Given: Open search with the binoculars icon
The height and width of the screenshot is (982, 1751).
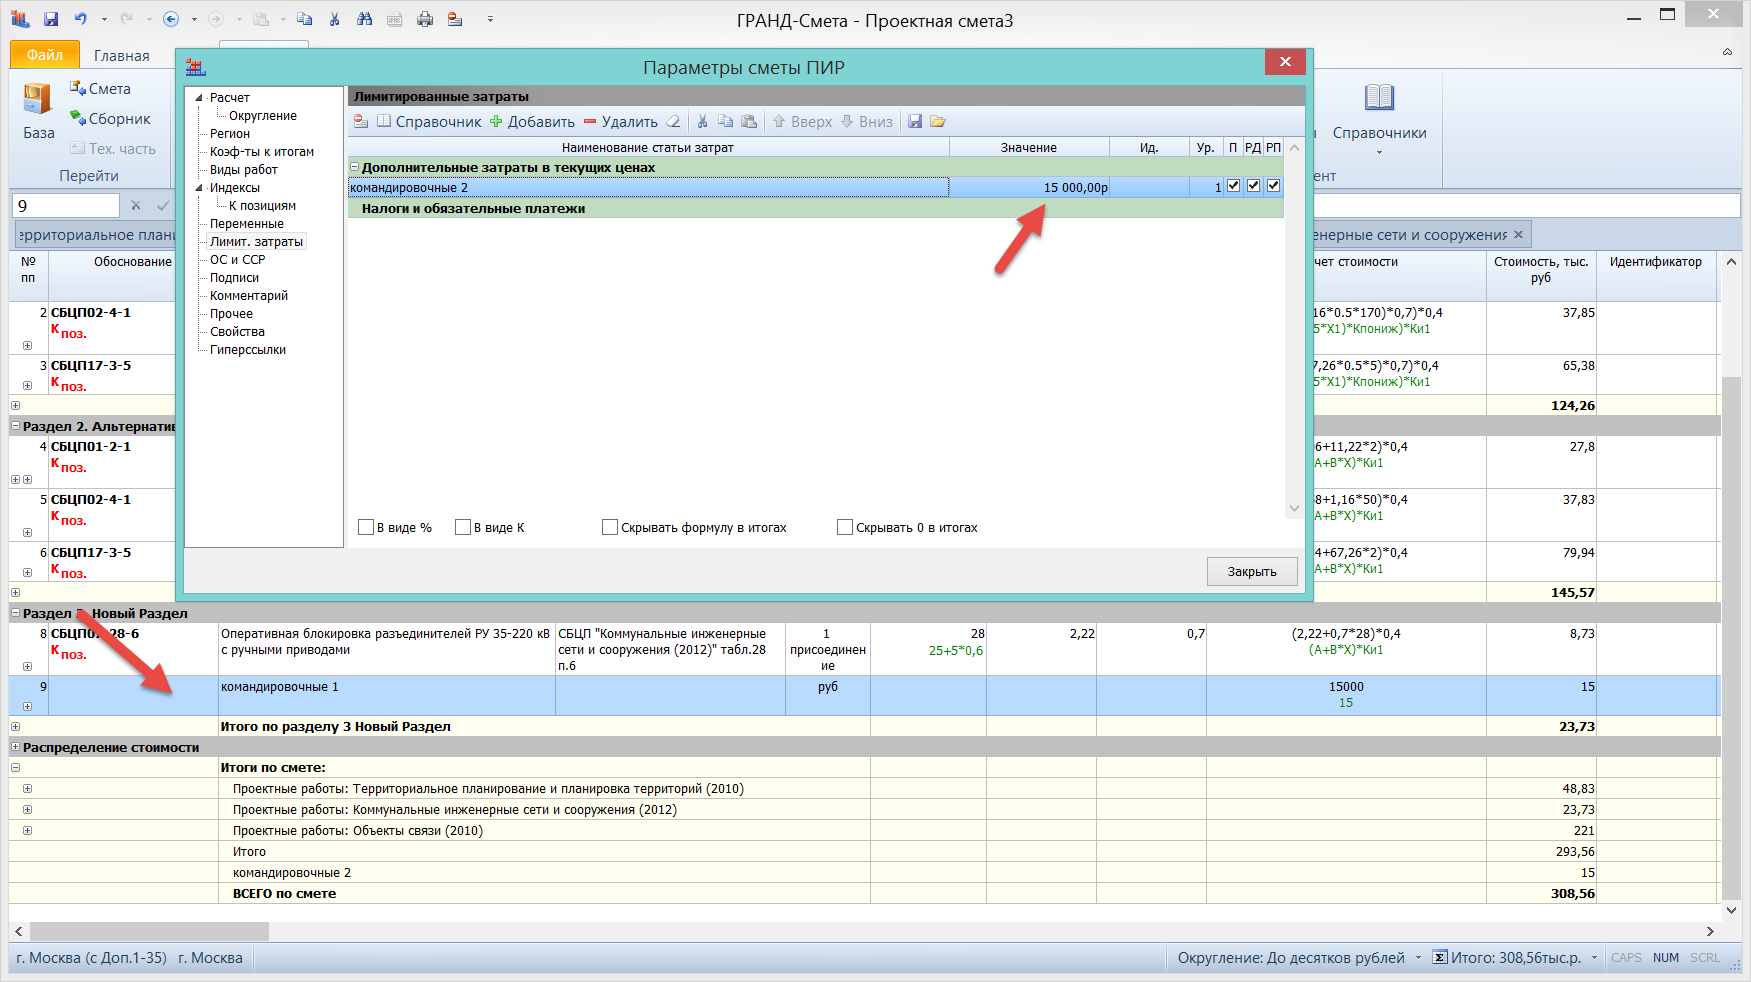Looking at the screenshot, I should click(364, 19).
